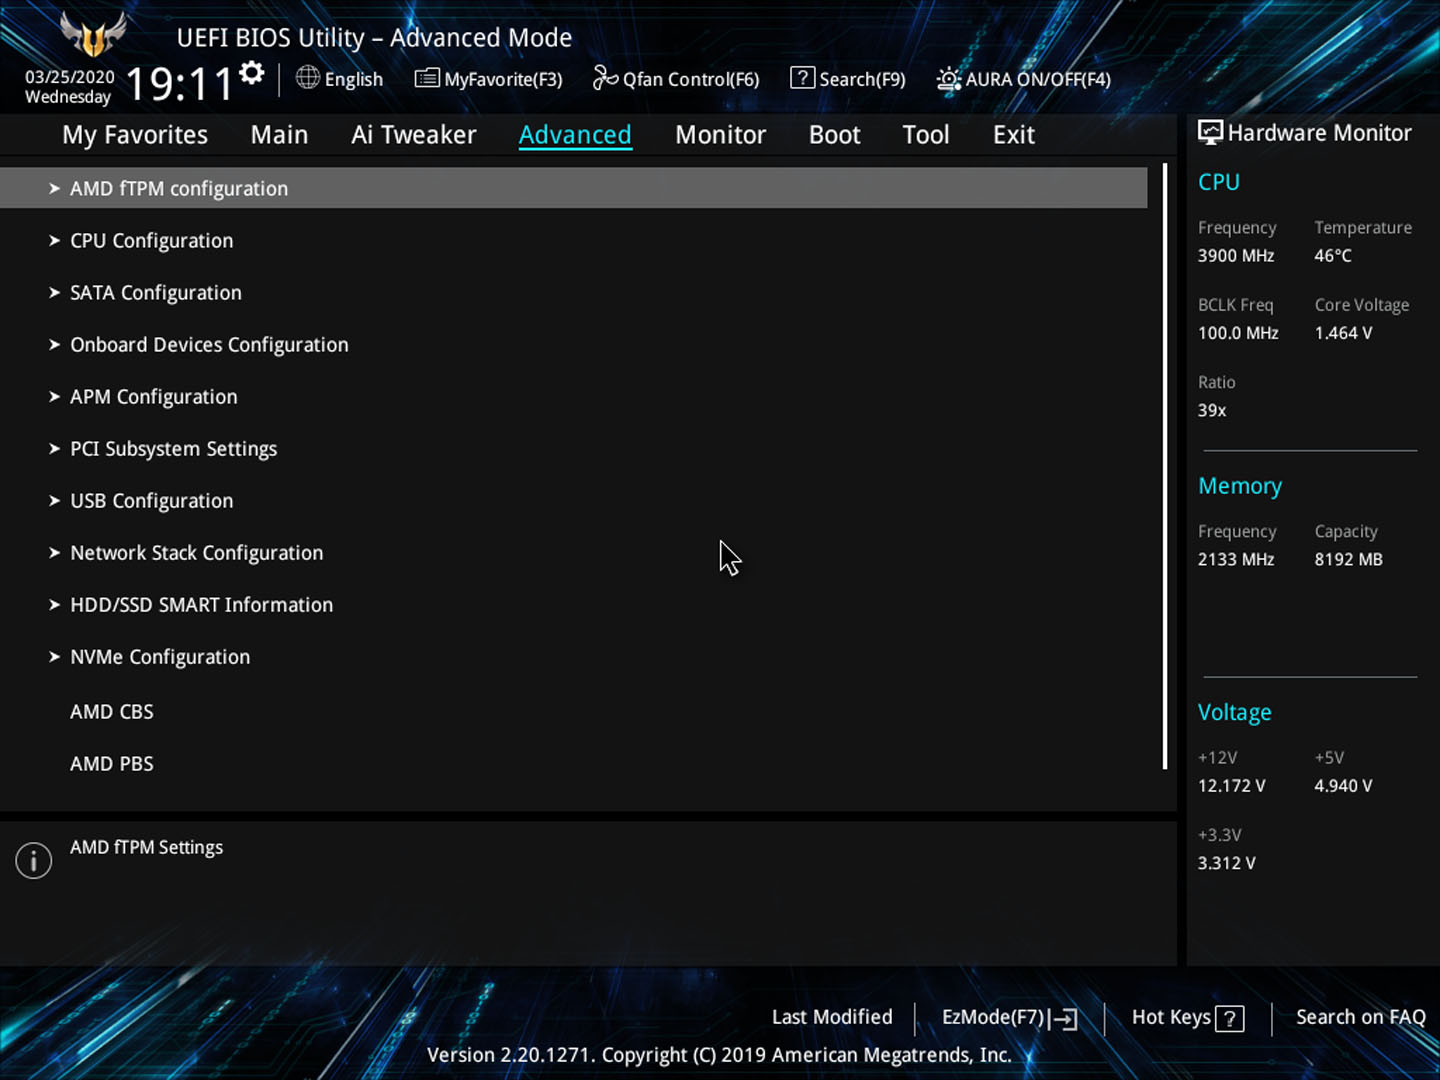This screenshot has width=1440, height=1080.
Task: Click the globe language icon
Action: pyautogui.click(x=308, y=78)
